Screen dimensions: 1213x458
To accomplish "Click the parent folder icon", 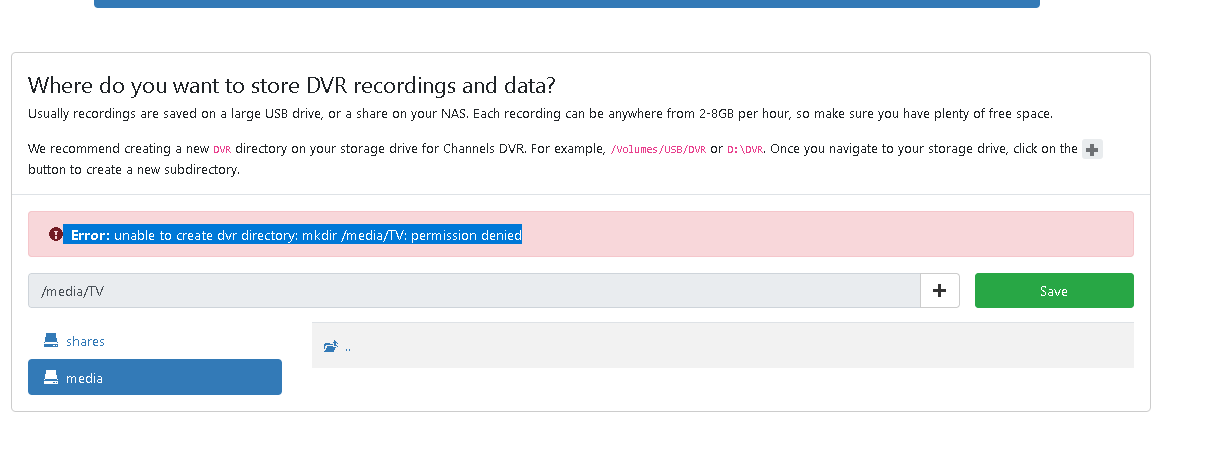I will [x=331, y=347].
